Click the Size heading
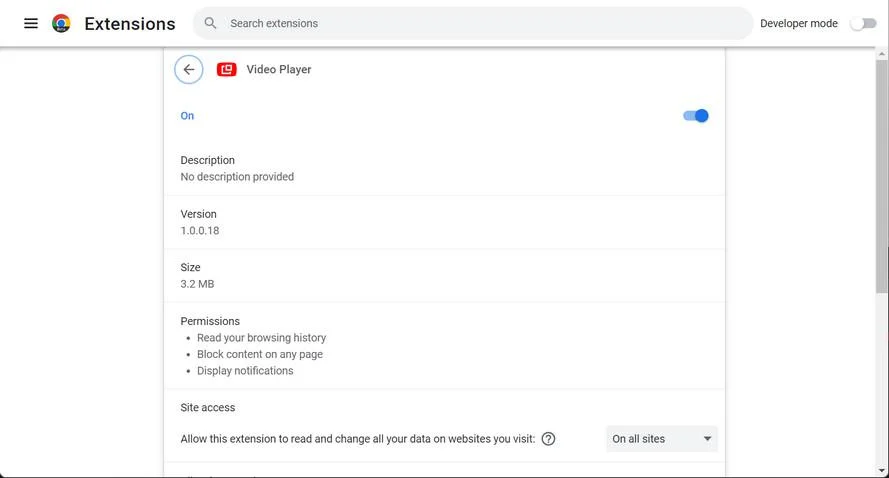 (x=190, y=268)
